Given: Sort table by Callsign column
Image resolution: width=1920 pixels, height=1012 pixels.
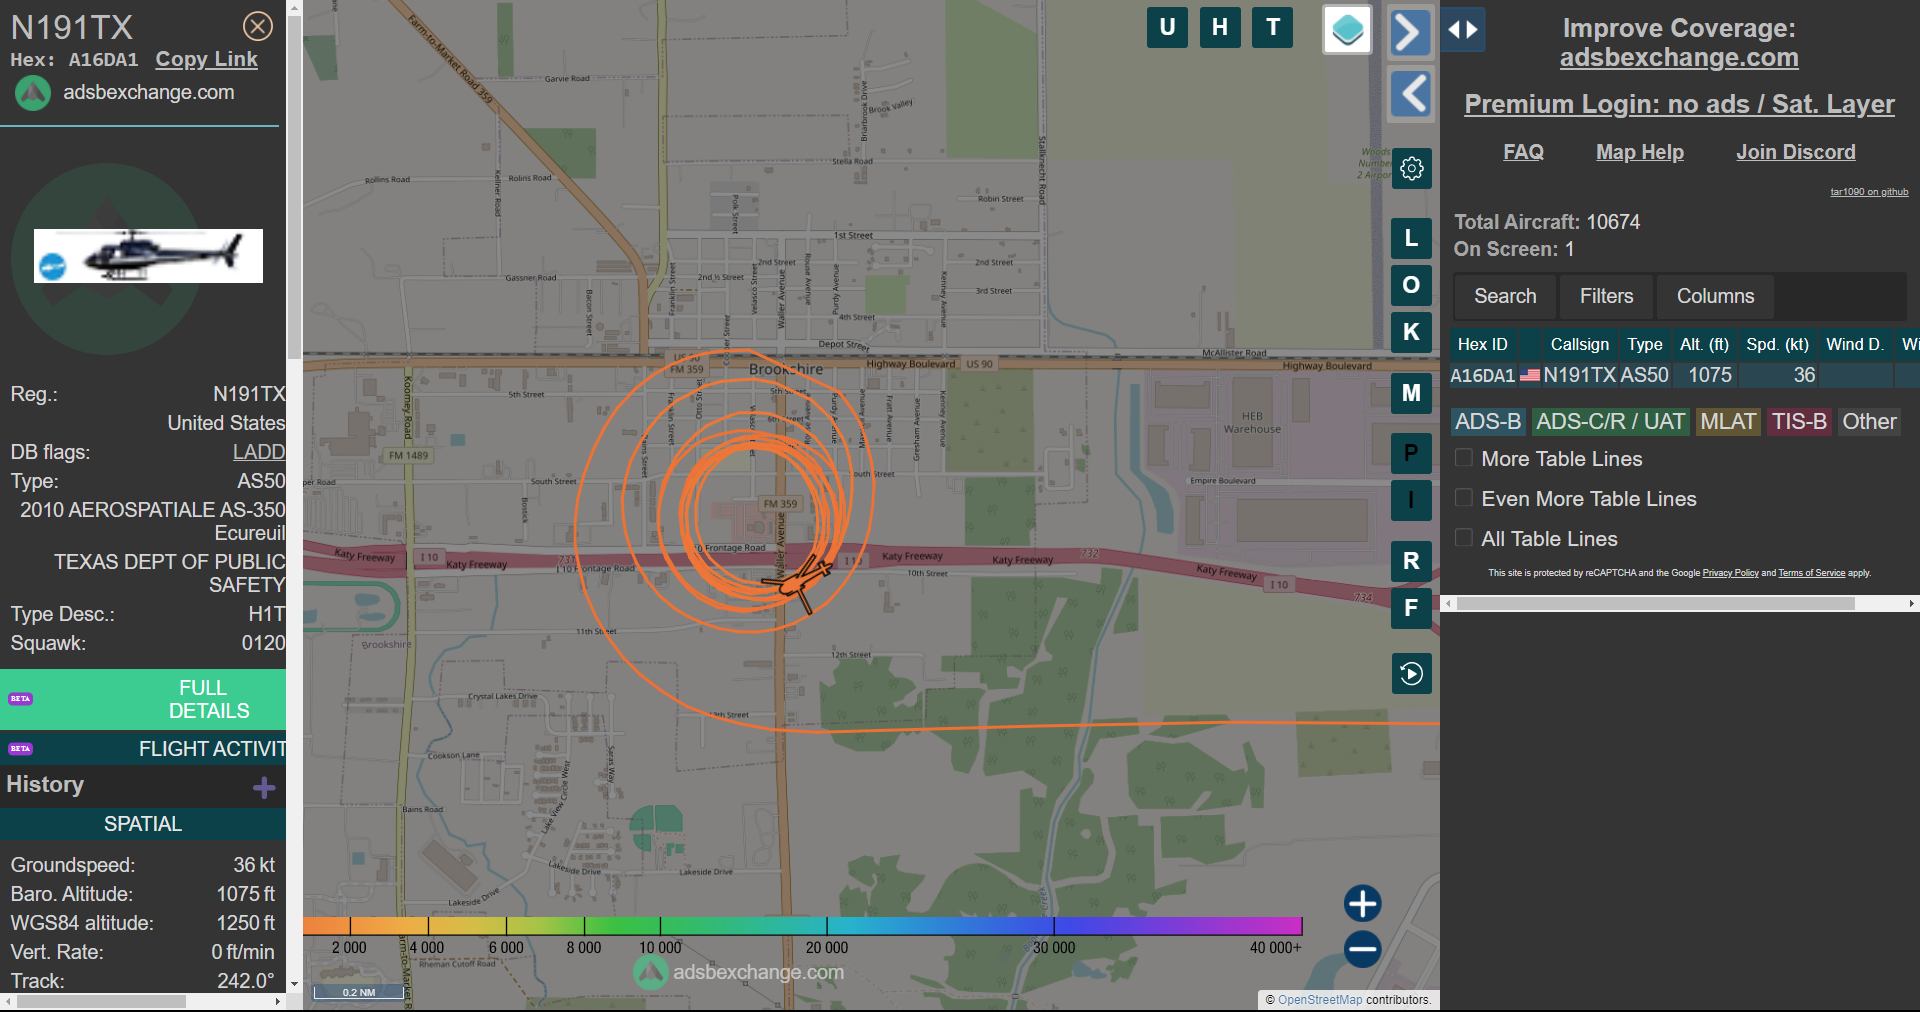Looking at the screenshot, I should (x=1580, y=344).
